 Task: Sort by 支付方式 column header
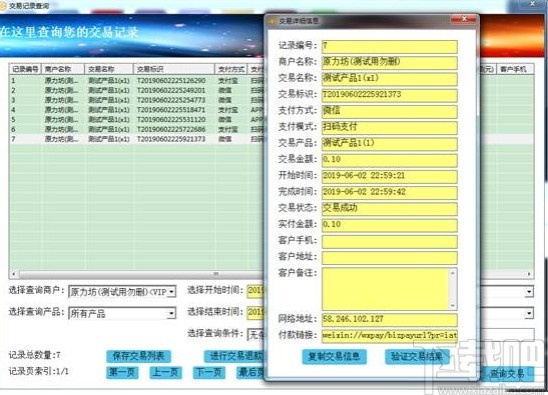coord(231,69)
